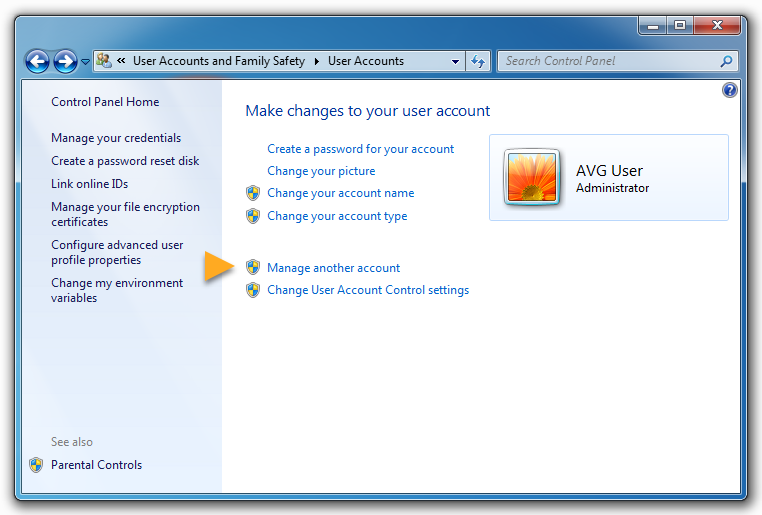Select the User Accounts breadcrumb segment
Viewport: 762px width, 515px height.
click(365, 61)
